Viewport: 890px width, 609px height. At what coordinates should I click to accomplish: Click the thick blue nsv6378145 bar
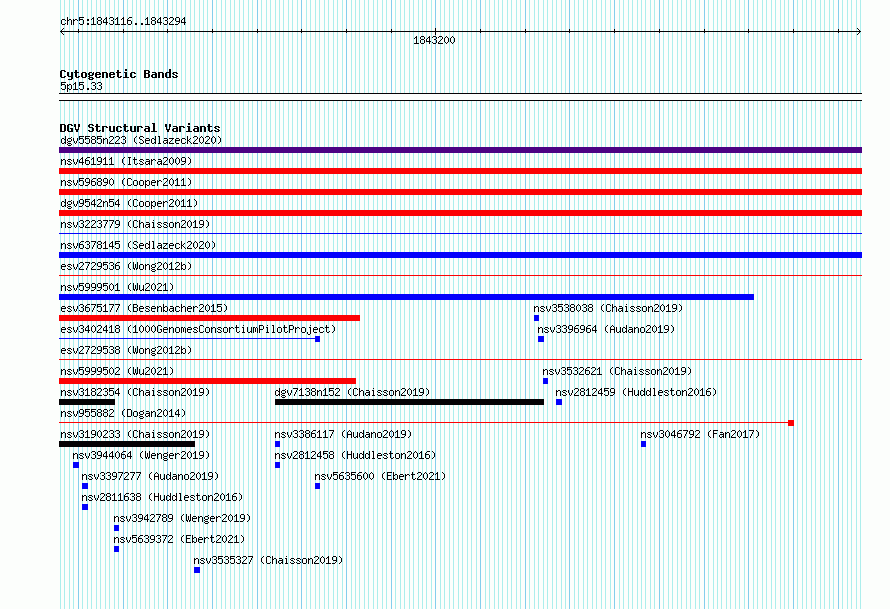point(460,255)
